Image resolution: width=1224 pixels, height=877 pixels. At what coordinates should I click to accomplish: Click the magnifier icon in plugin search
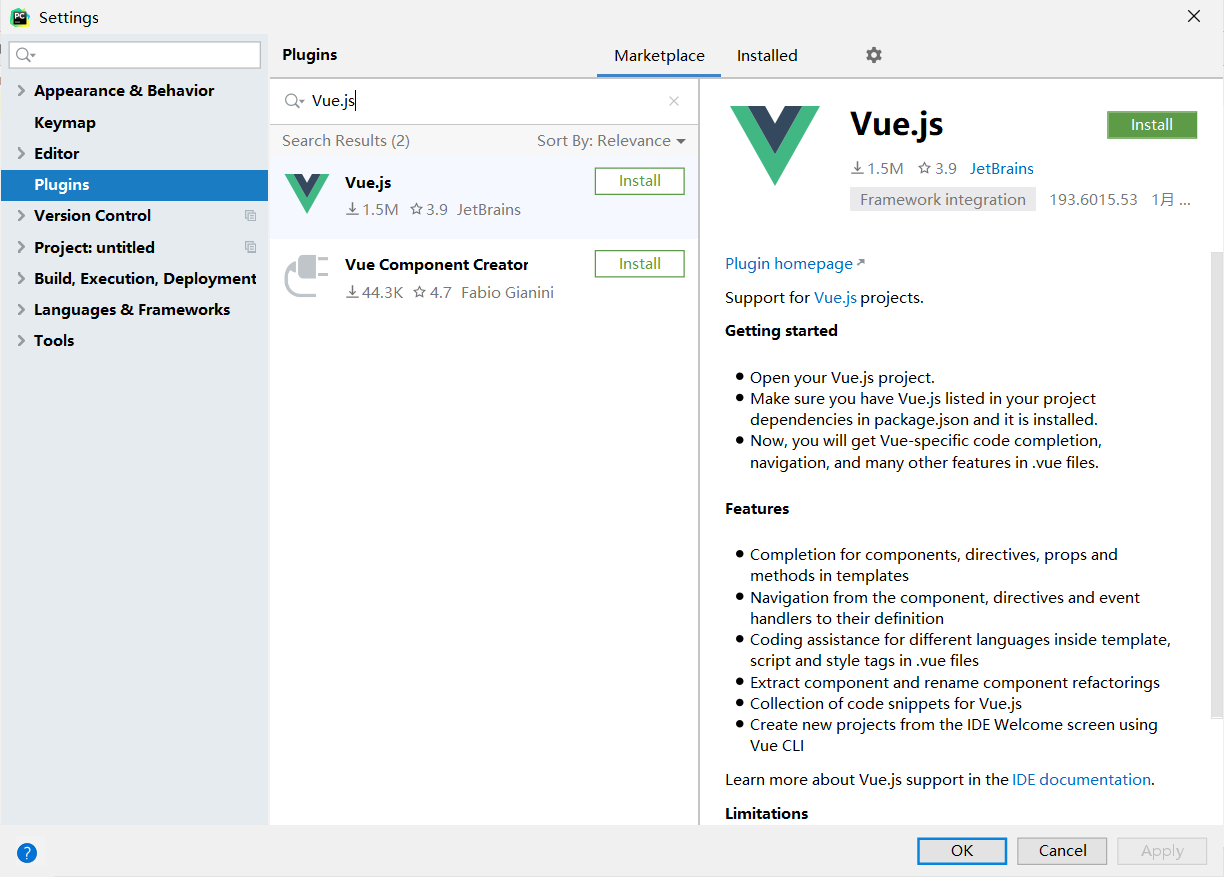point(294,101)
